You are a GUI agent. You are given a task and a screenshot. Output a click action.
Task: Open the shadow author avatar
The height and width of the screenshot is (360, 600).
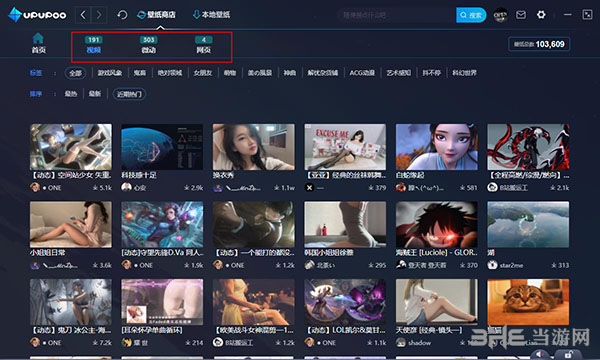401,342
